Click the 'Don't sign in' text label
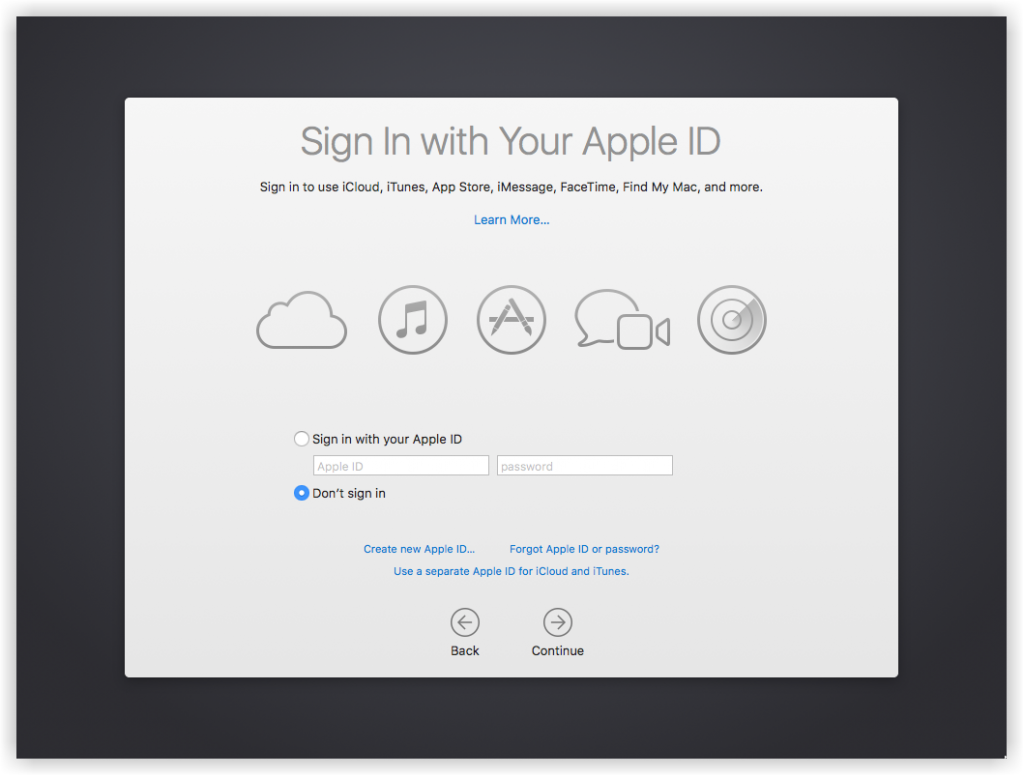1024x776 pixels. pyautogui.click(x=348, y=493)
